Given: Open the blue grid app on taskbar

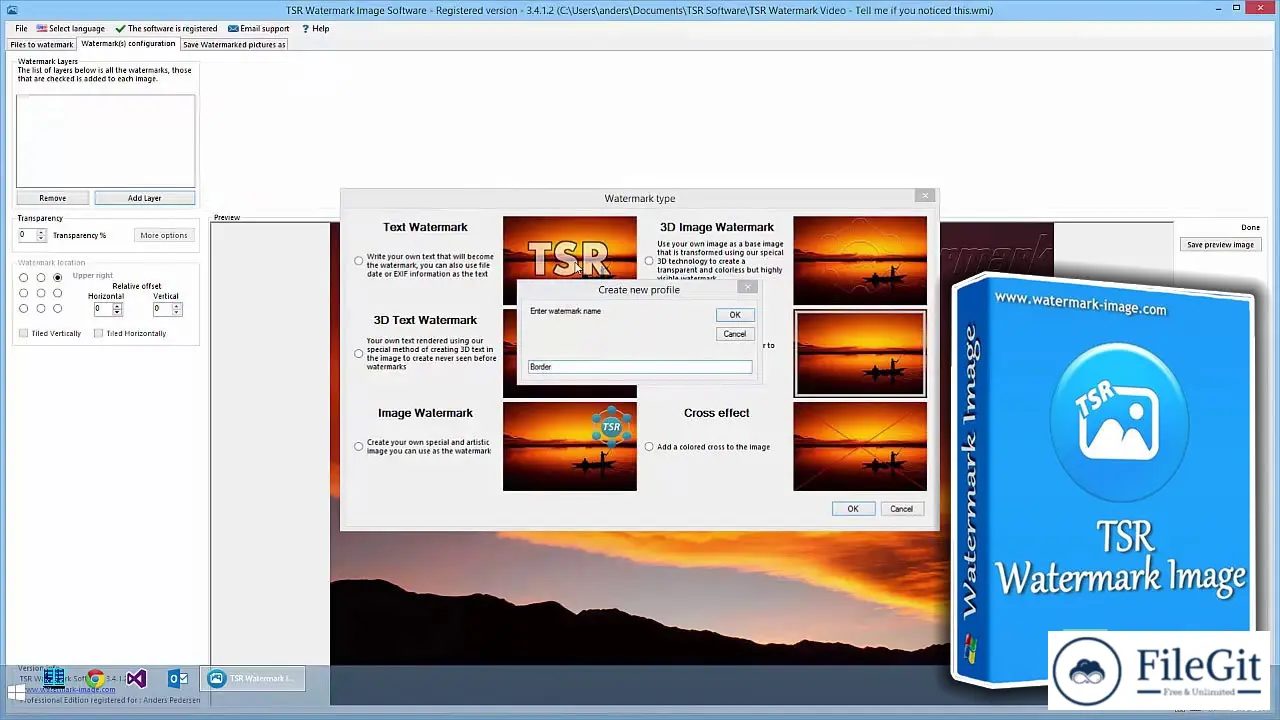Looking at the screenshot, I should pyautogui.click(x=54, y=679).
